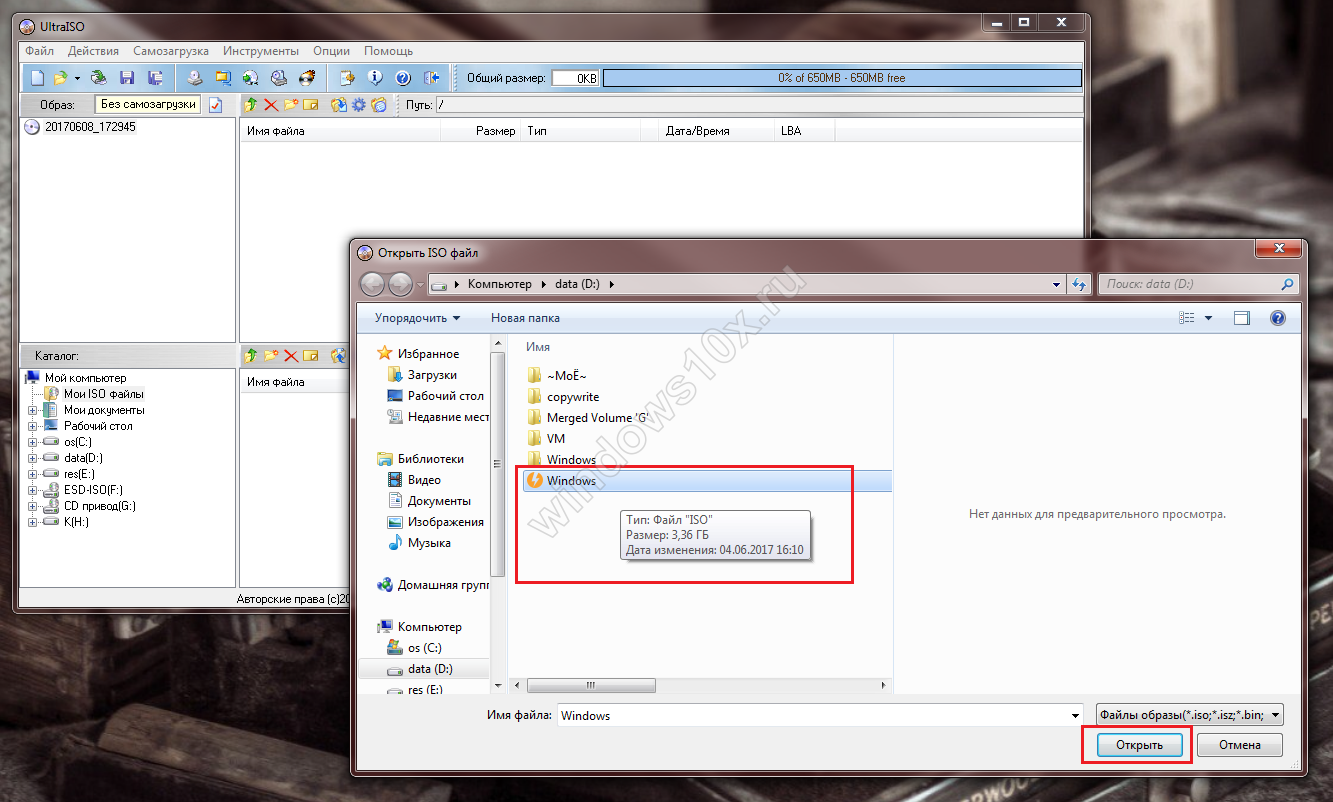This screenshot has width=1333, height=802.
Task: Select the Windows ISO file with orange icon
Action: (706, 481)
